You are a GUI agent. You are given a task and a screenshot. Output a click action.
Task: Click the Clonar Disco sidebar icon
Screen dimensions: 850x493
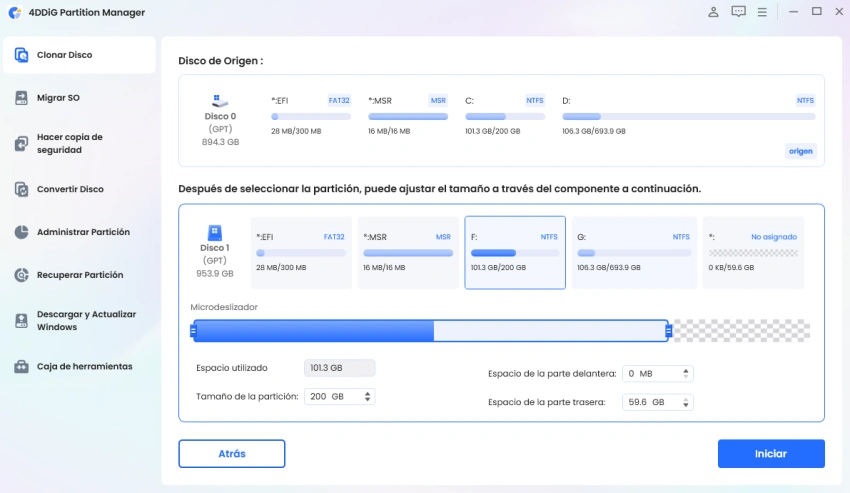coord(21,55)
